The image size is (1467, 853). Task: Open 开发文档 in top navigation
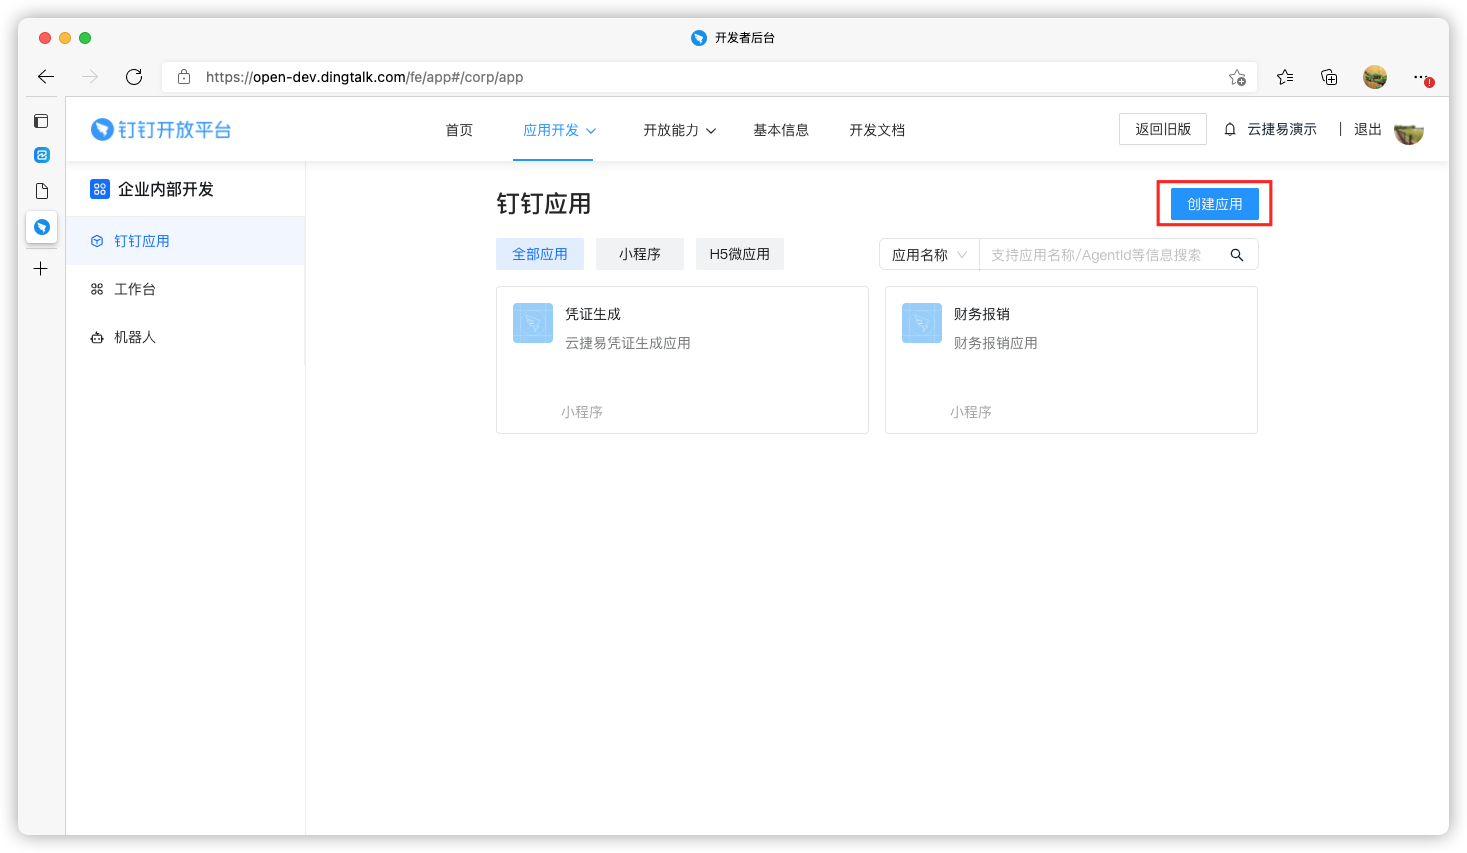877,130
